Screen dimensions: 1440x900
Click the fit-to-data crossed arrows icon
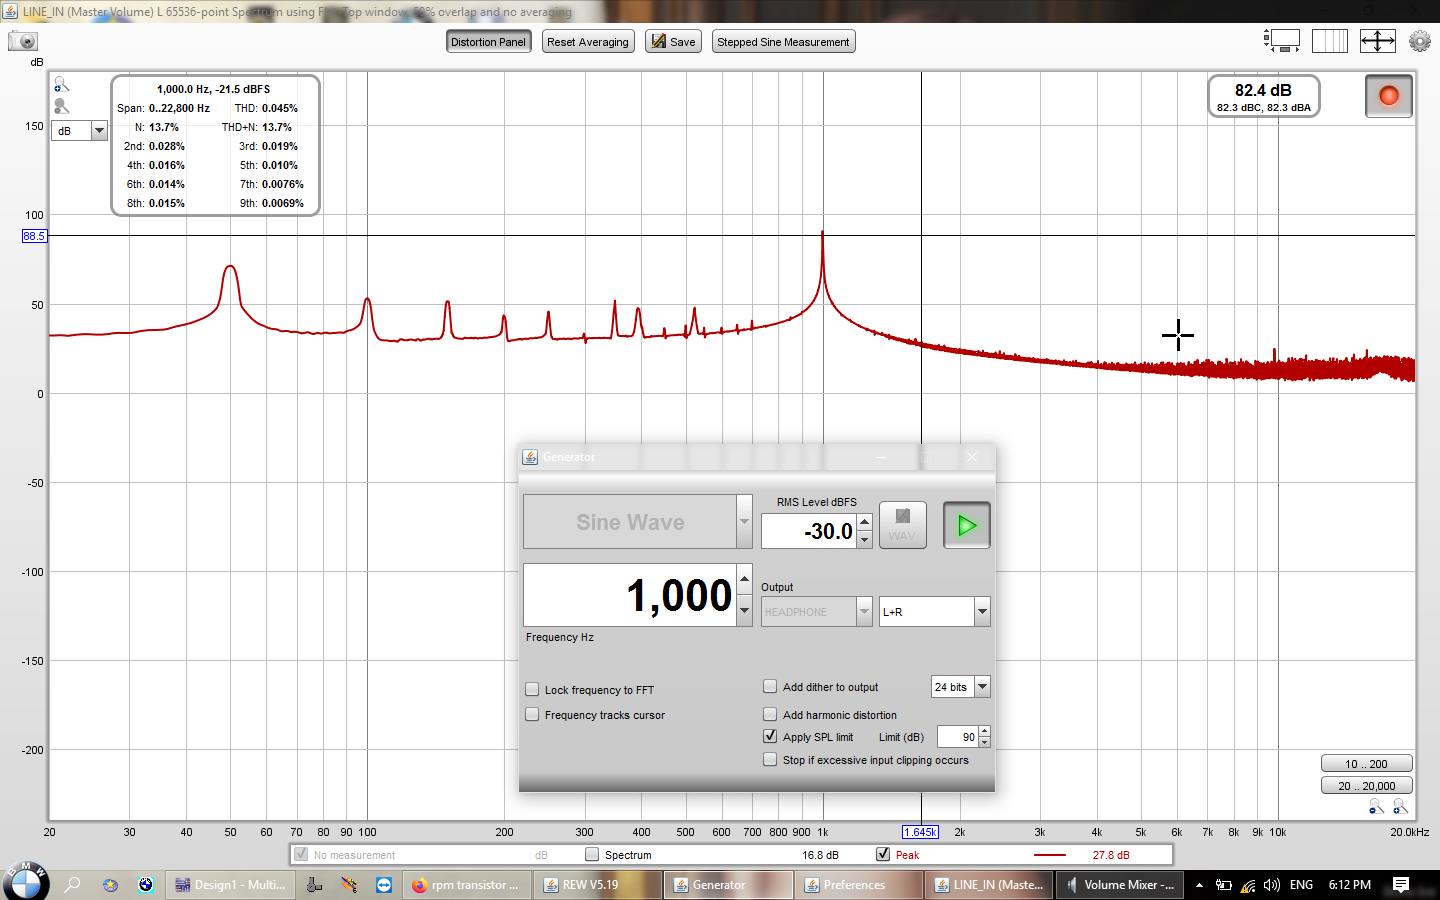[1377, 41]
